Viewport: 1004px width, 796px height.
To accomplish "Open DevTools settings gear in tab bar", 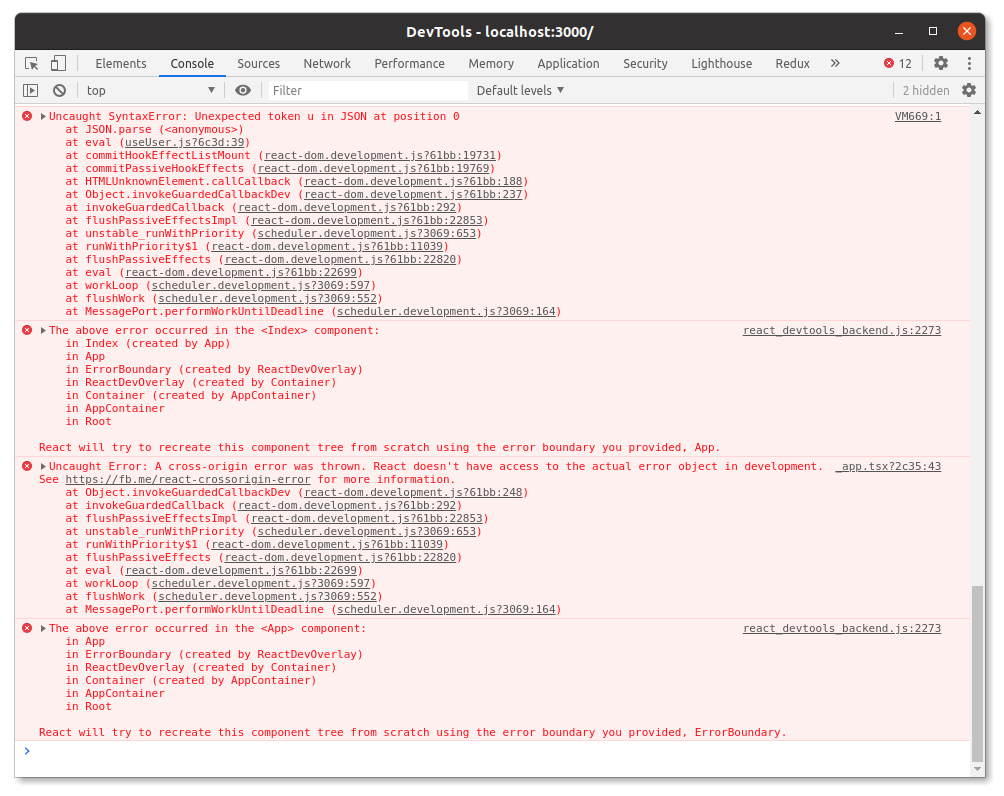I will 941,63.
